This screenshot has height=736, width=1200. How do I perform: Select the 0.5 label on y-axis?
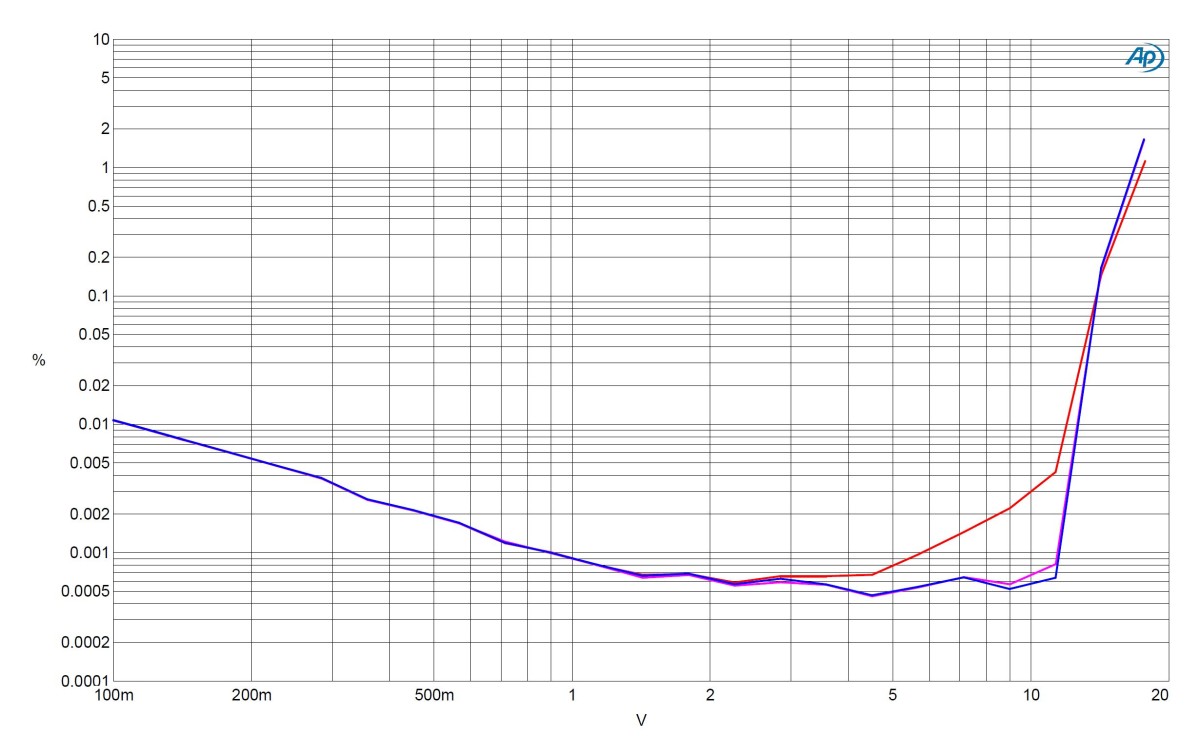(96, 206)
